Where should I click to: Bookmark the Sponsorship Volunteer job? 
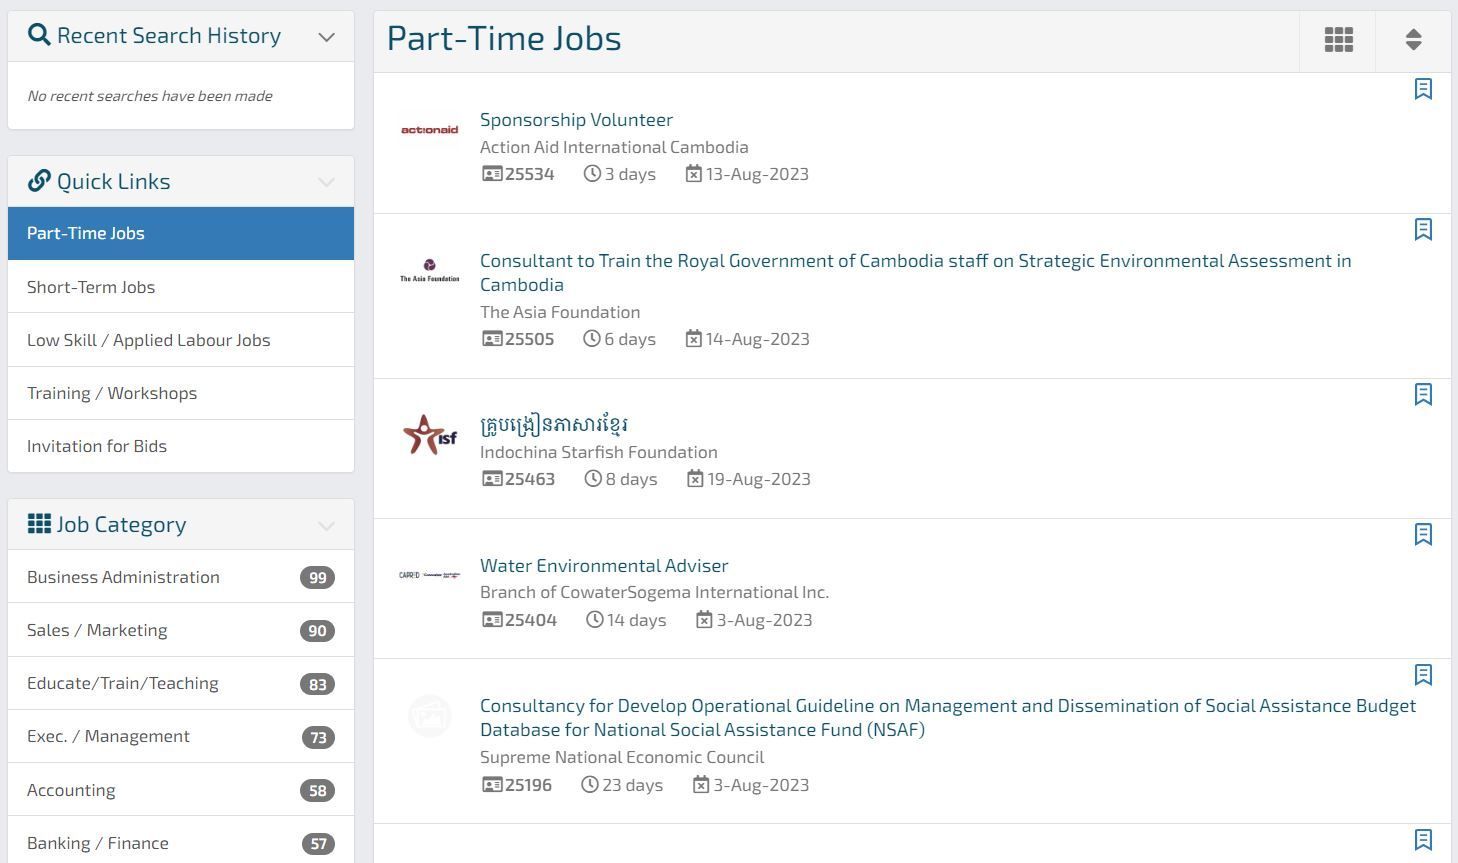pyautogui.click(x=1423, y=89)
